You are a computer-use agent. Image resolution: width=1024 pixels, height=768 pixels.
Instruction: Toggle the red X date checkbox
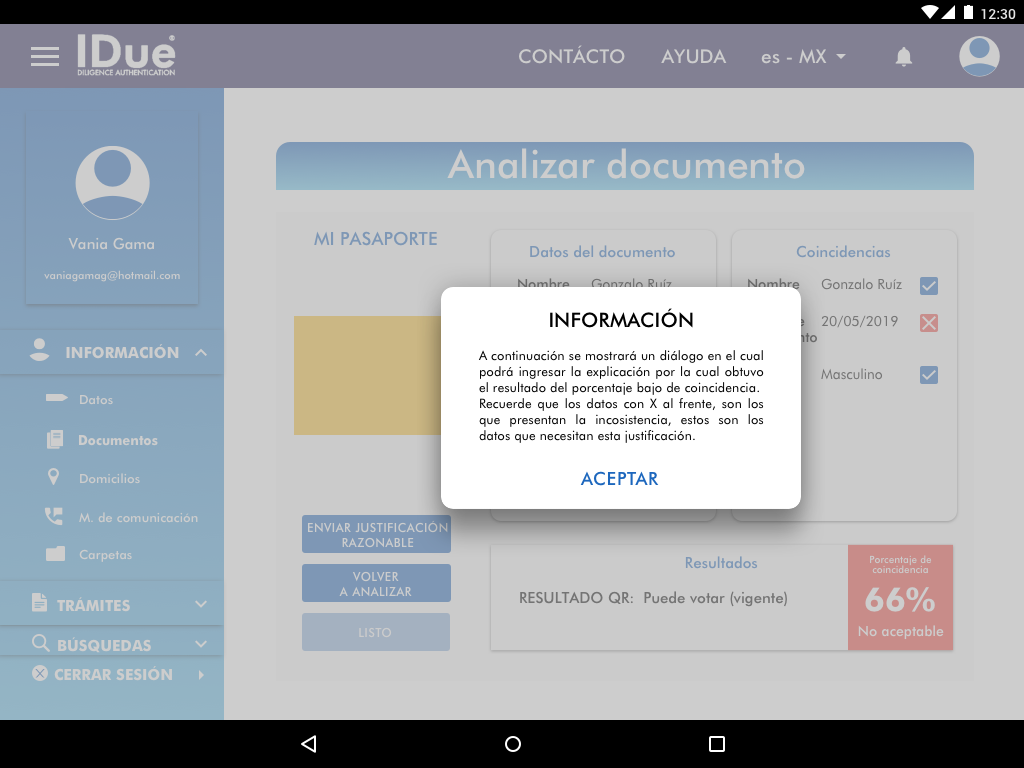pos(928,323)
